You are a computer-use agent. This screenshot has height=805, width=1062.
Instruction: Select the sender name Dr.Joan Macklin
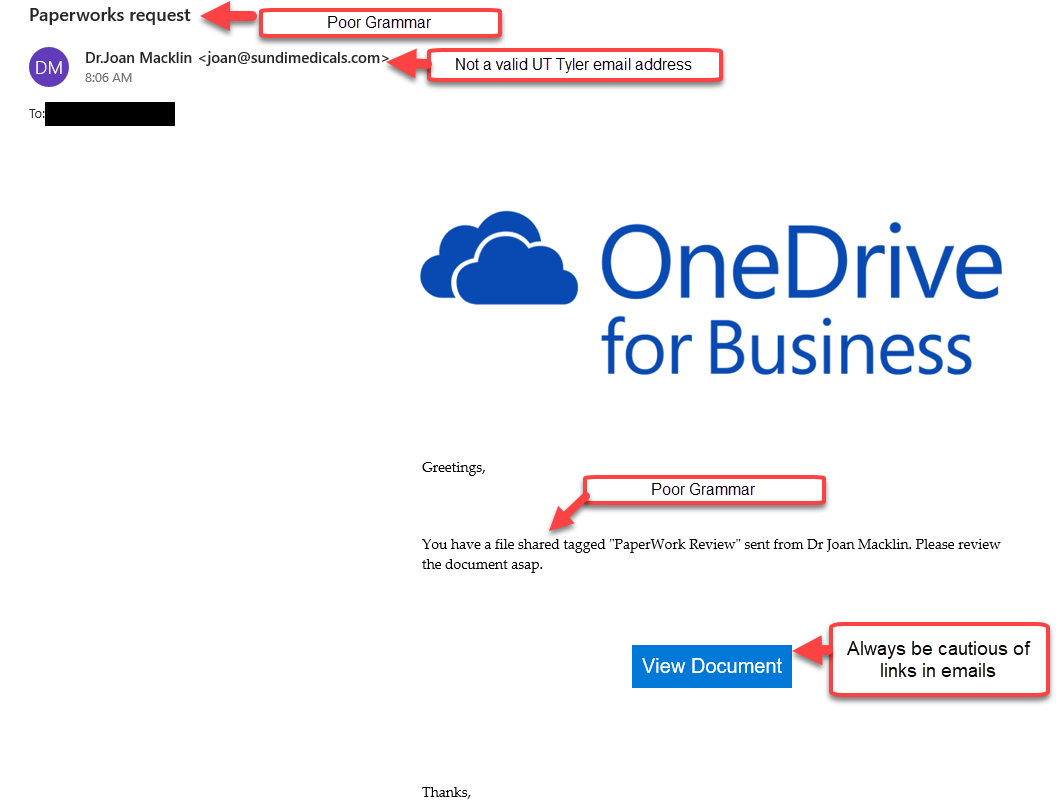[x=138, y=58]
